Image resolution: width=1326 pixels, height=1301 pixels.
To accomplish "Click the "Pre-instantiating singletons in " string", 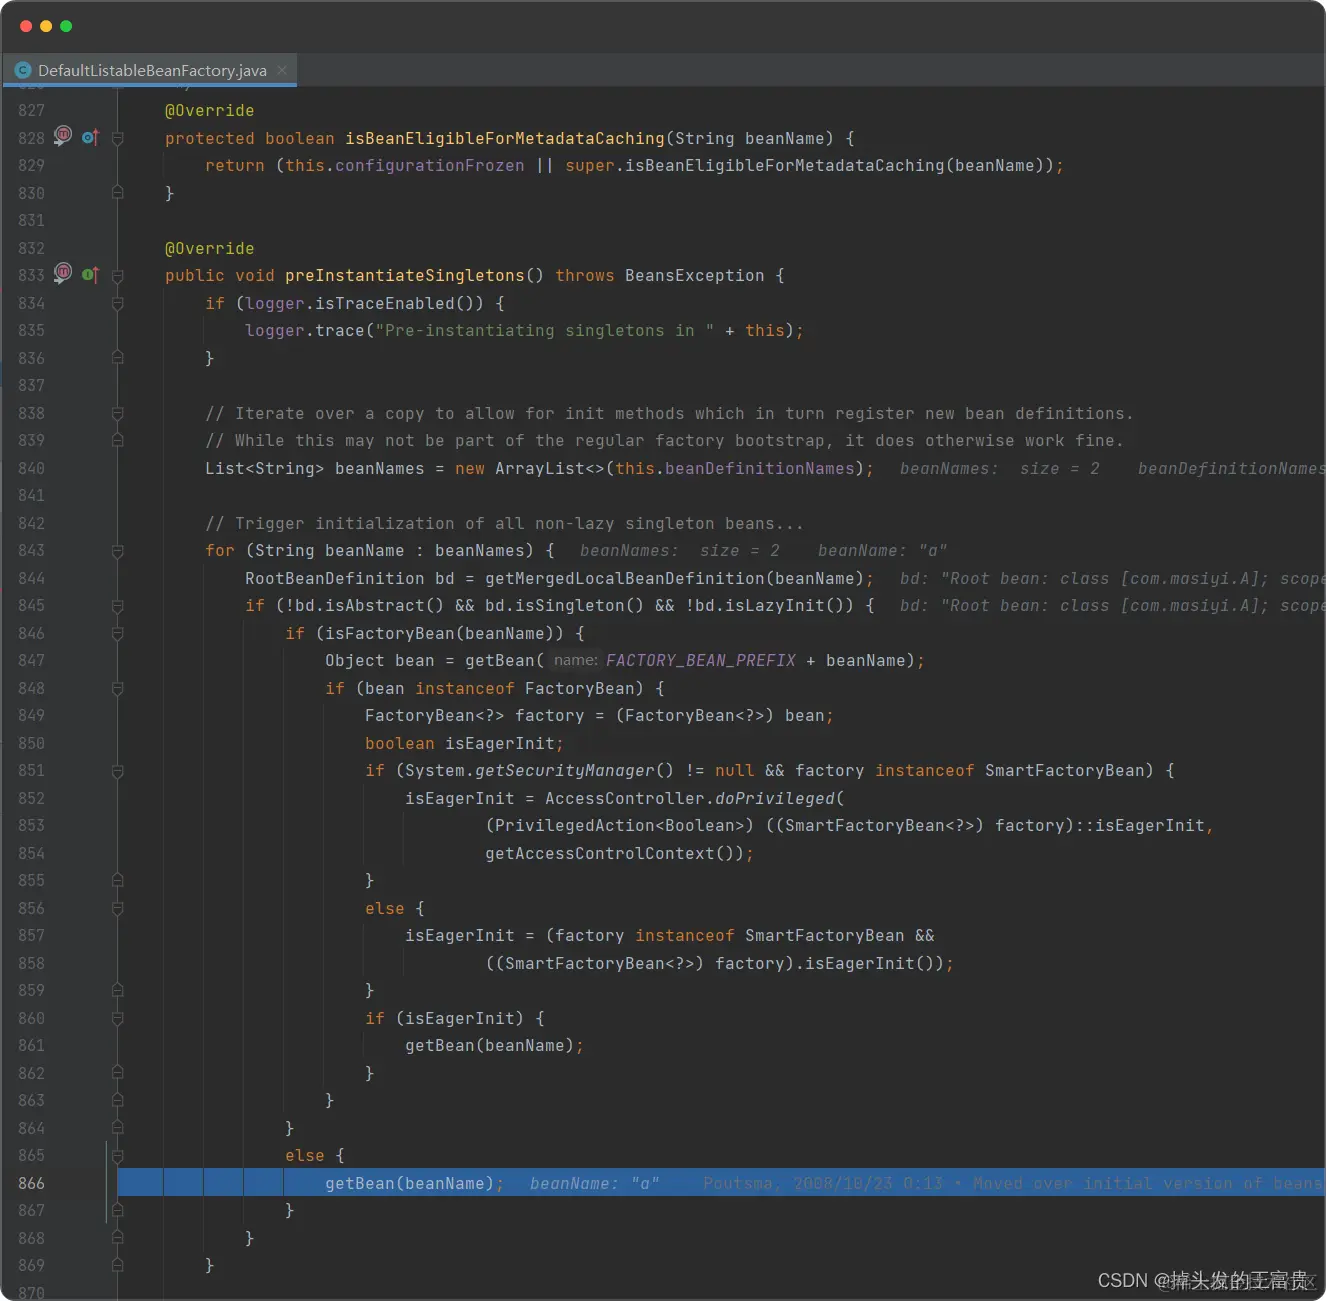I will [545, 330].
